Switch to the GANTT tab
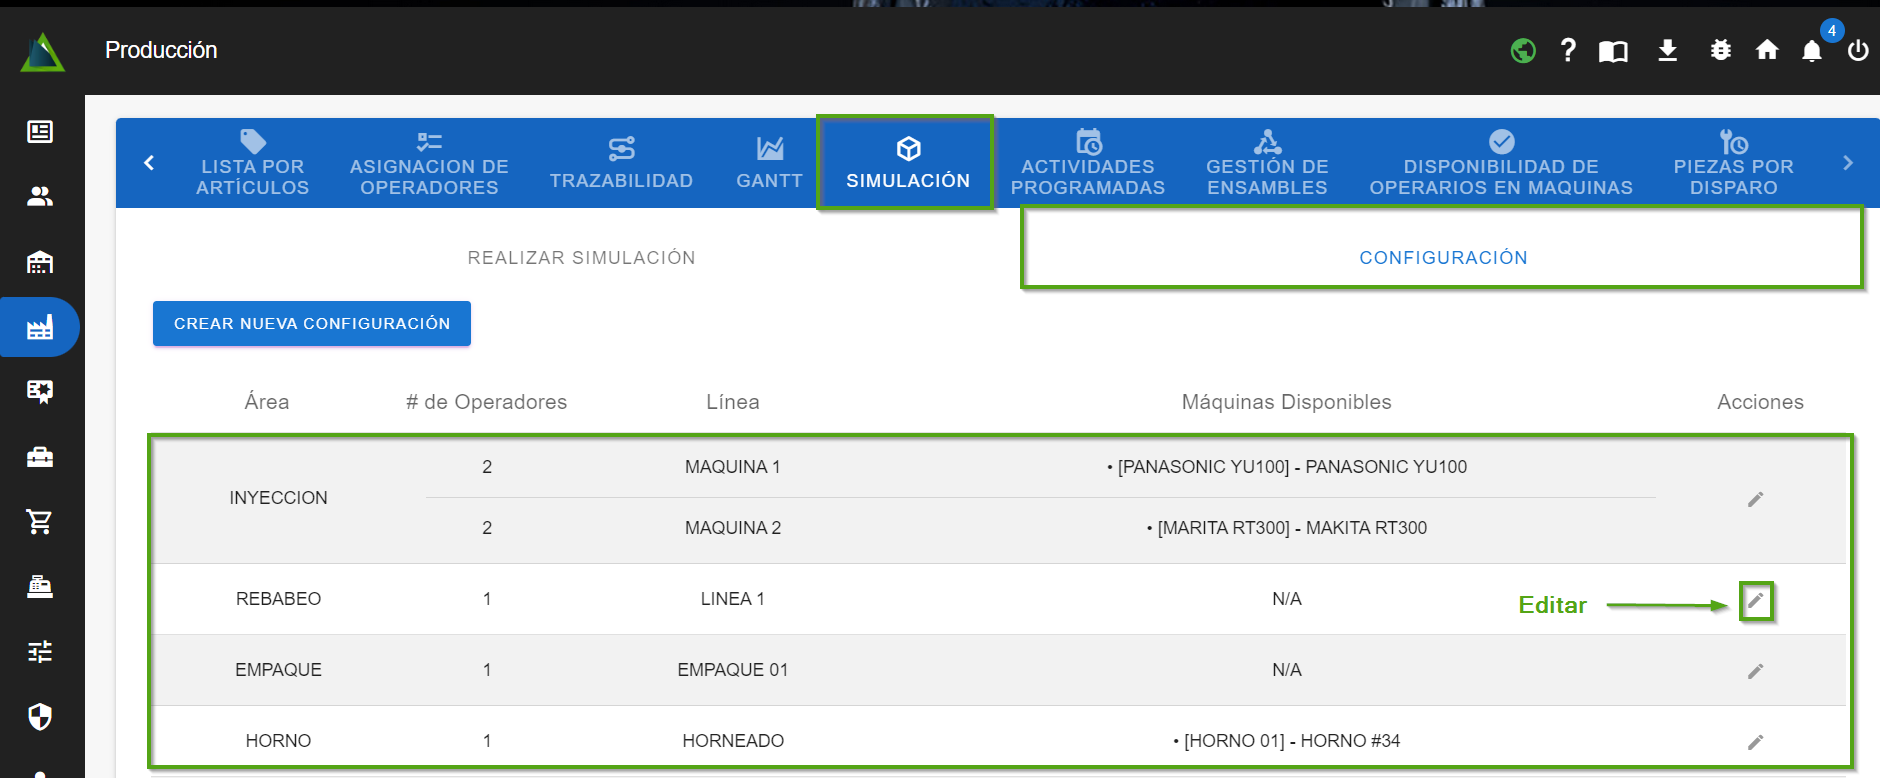Screen dimensions: 1880x778 [x=769, y=163]
